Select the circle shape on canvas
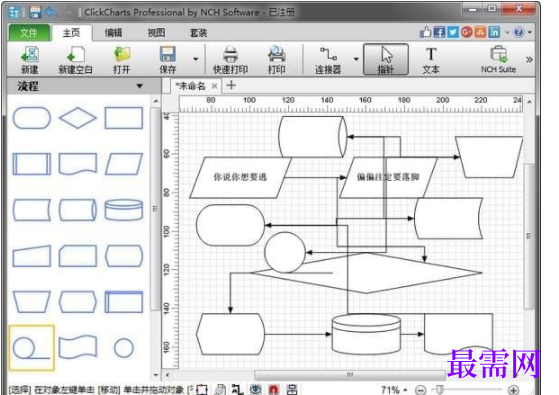This screenshot has width=559, height=395. coord(285,252)
